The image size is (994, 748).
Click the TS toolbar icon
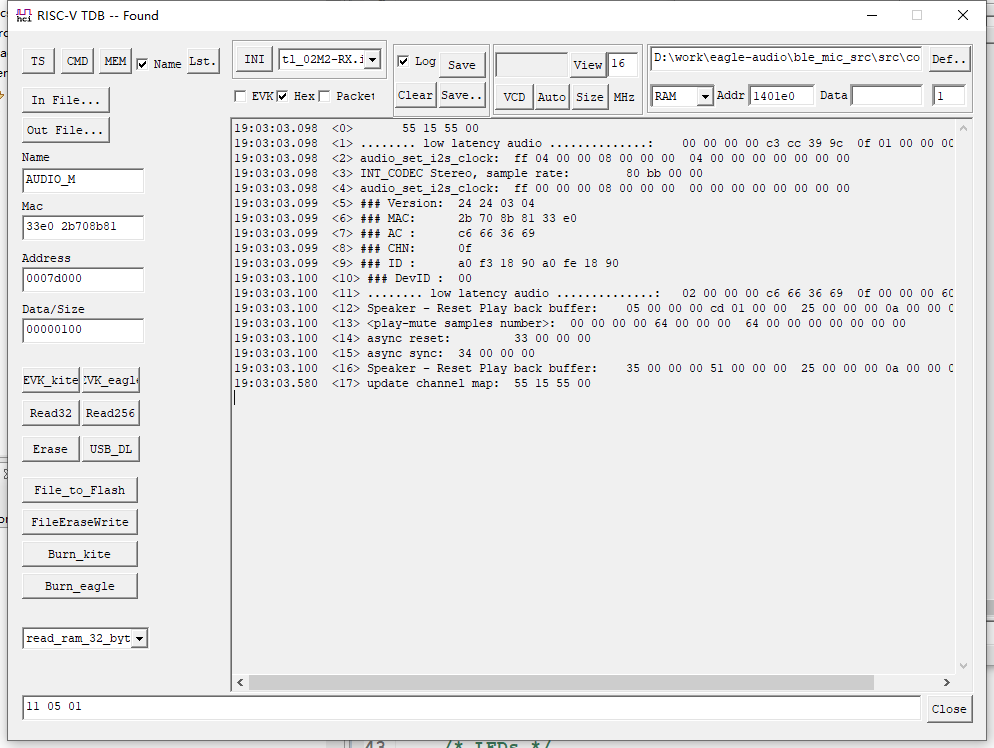tap(37, 60)
